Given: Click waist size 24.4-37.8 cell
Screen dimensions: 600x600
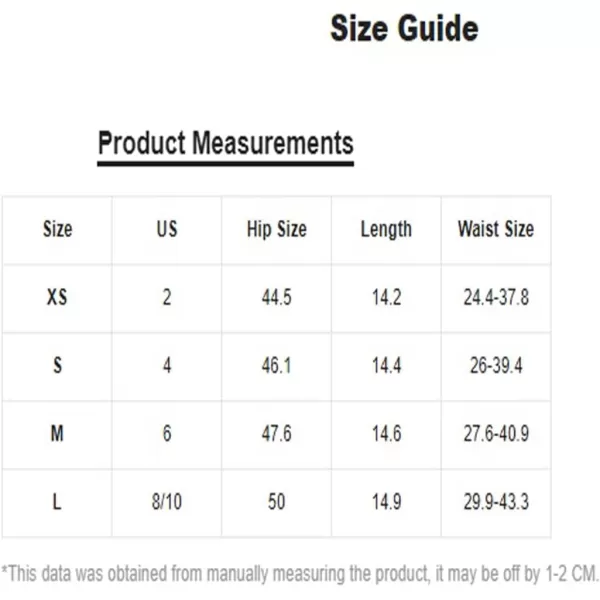Looking at the screenshot, I should click(x=496, y=297).
